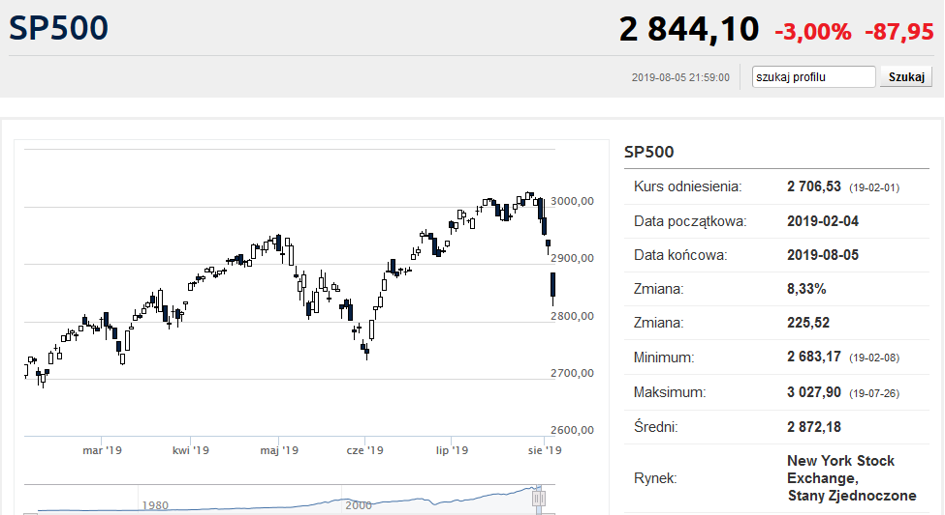This screenshot has width=945, height=515.
Task: Click the red -3,00% percent change
Action: 812,31
